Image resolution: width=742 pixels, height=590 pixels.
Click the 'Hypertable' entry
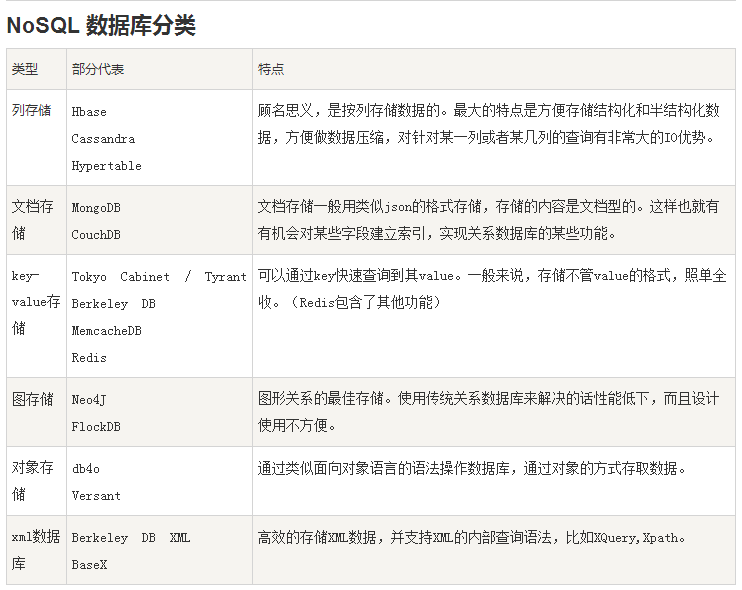pyautogui.click(x=106, y=166)
